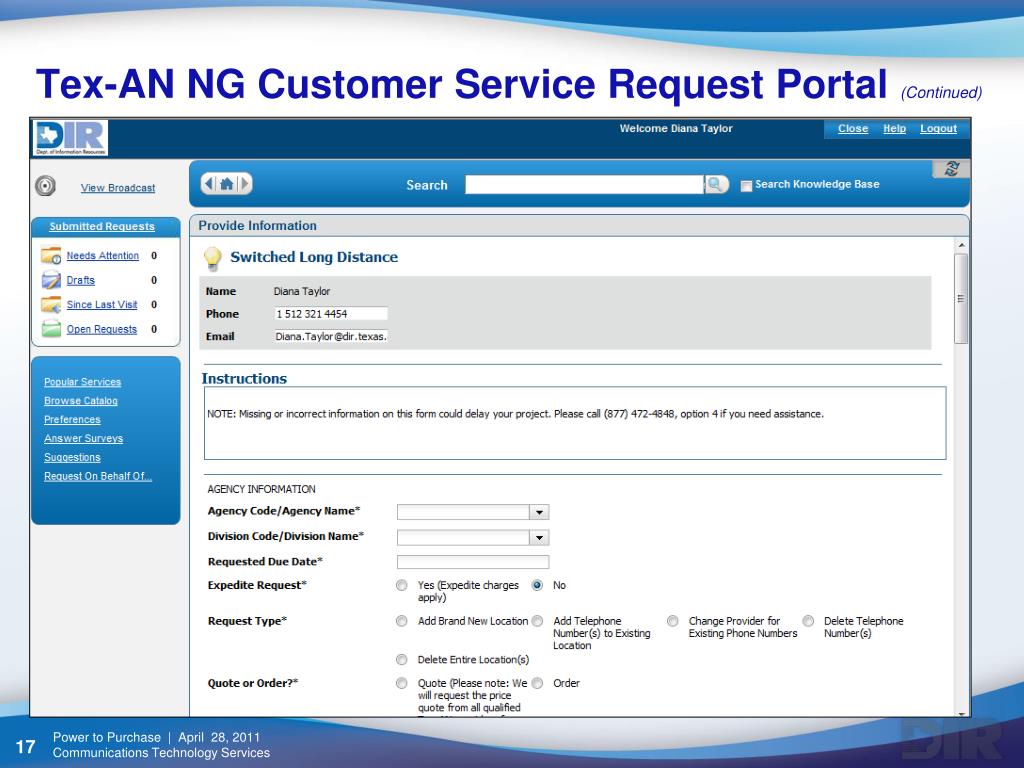This screenshot has height=768, width=1024.
Task: Open Request On Behalf Of... in sidebar
Action: tap(98, 477)
